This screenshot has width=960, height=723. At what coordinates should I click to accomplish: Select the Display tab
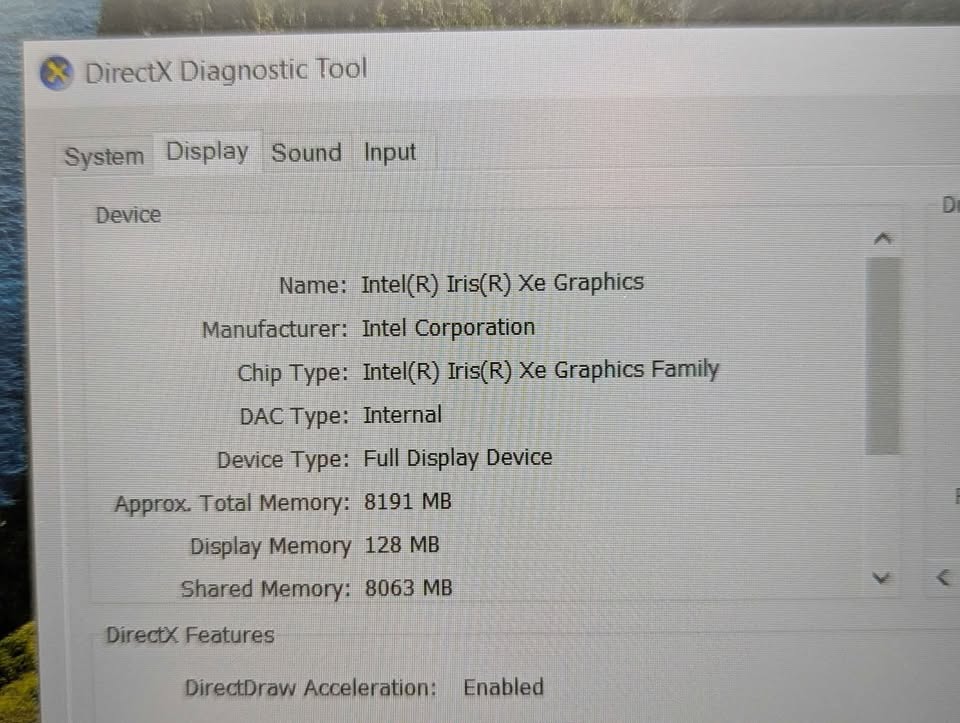(208, 152)
